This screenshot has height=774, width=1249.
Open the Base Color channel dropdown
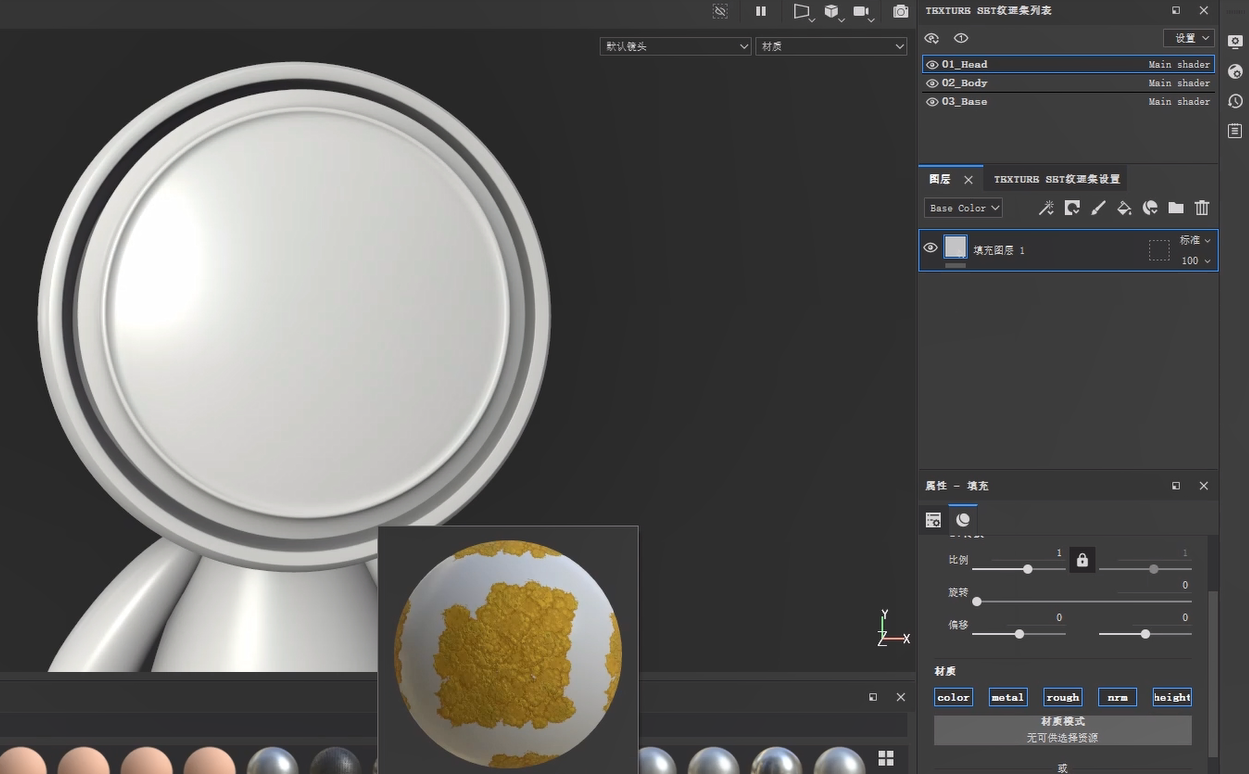(x=963, y=208)
